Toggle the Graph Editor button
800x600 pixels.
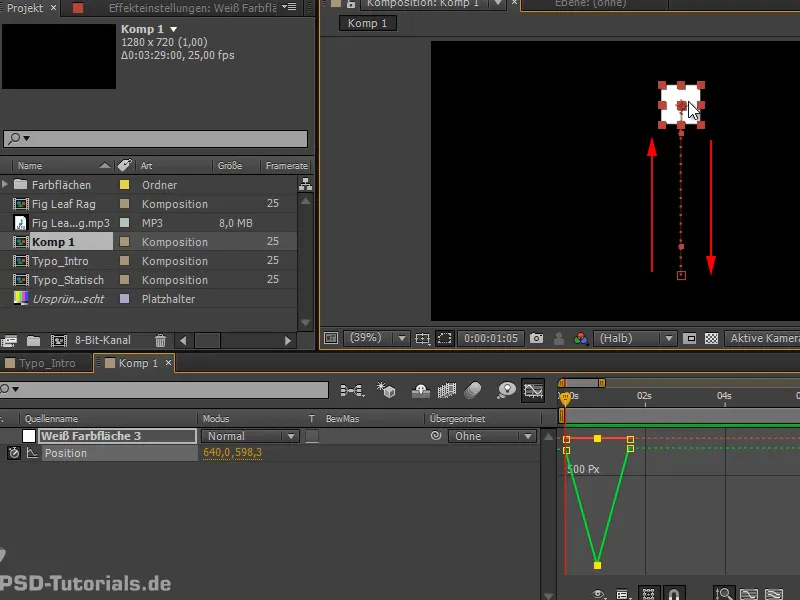(x=534, y=390)
